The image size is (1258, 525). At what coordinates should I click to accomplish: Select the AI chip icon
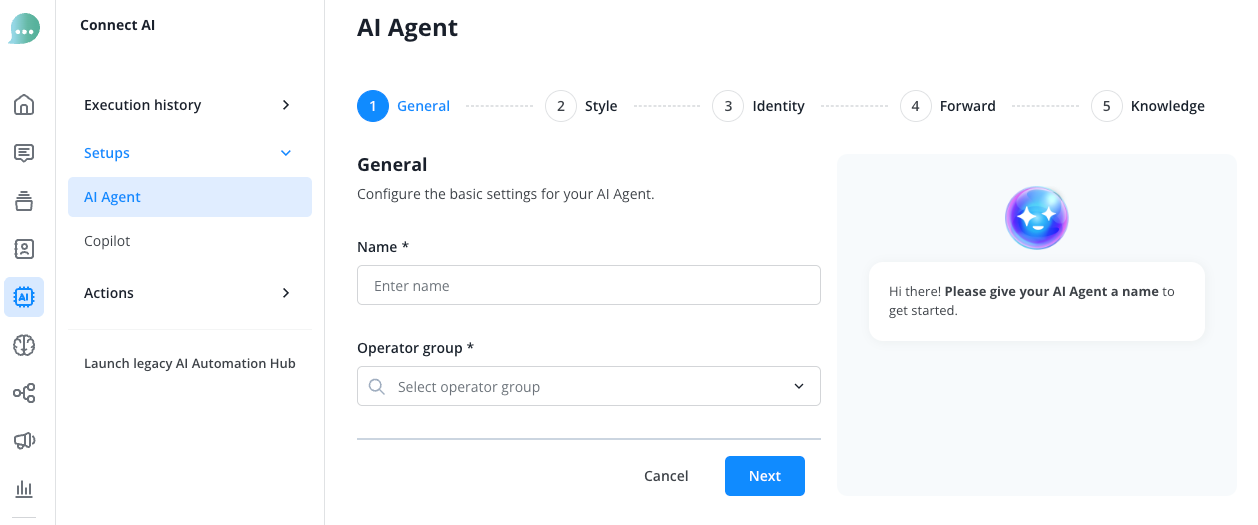(x=24, y=297)
